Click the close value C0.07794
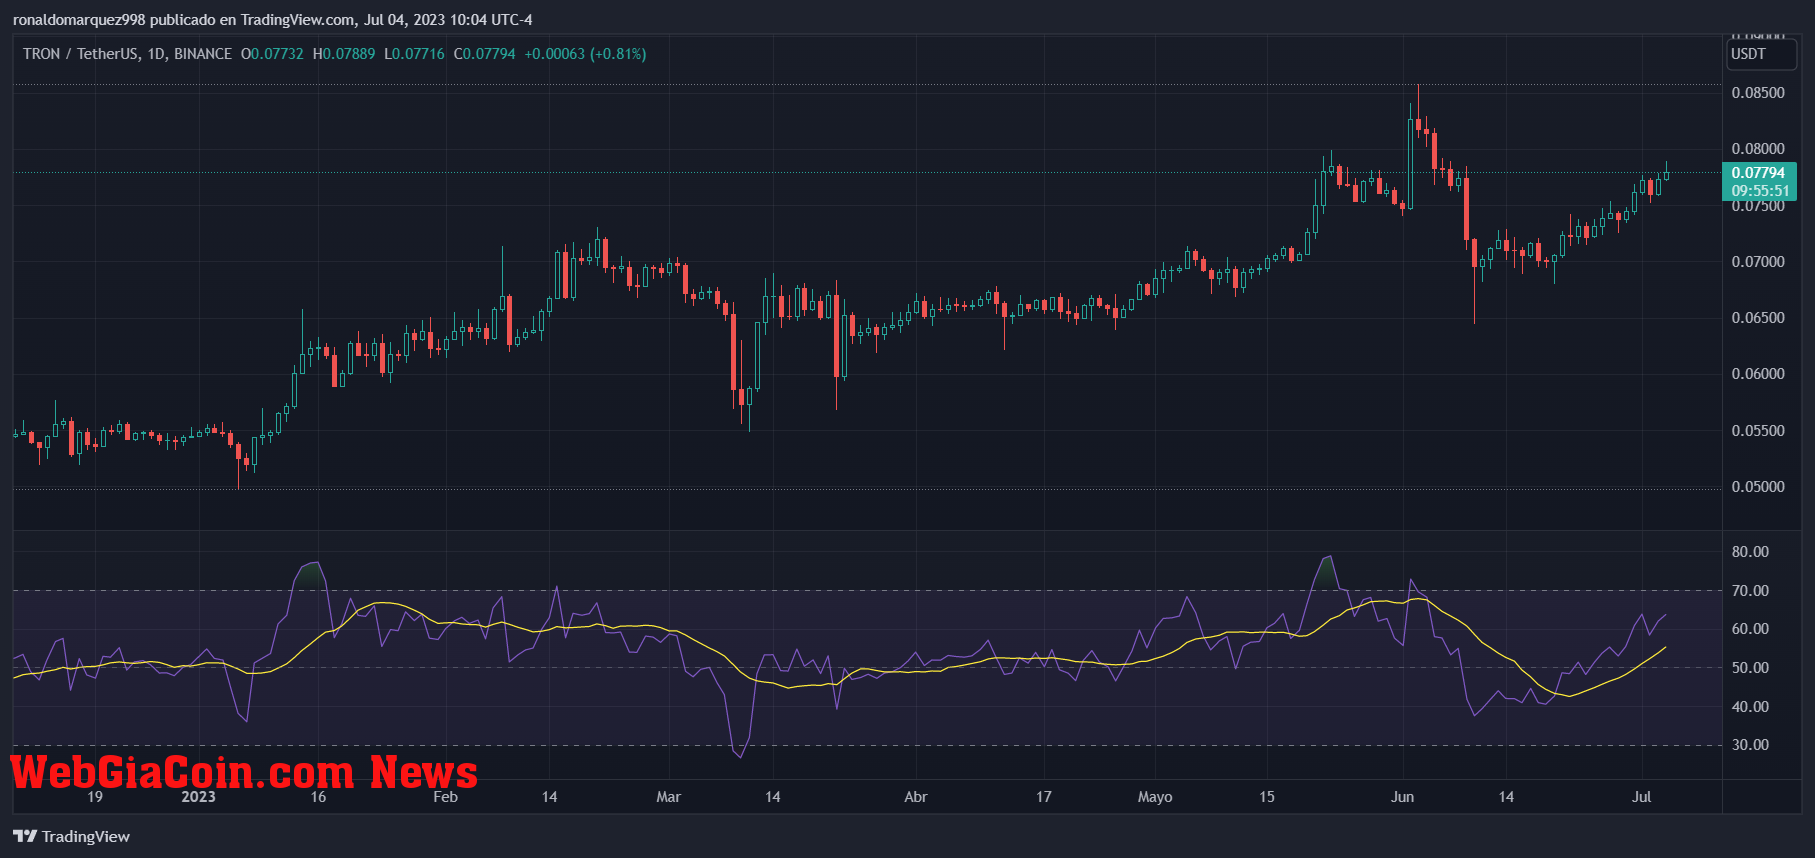The width and height of the screenshot is (1815, 858). pos(485,54)
